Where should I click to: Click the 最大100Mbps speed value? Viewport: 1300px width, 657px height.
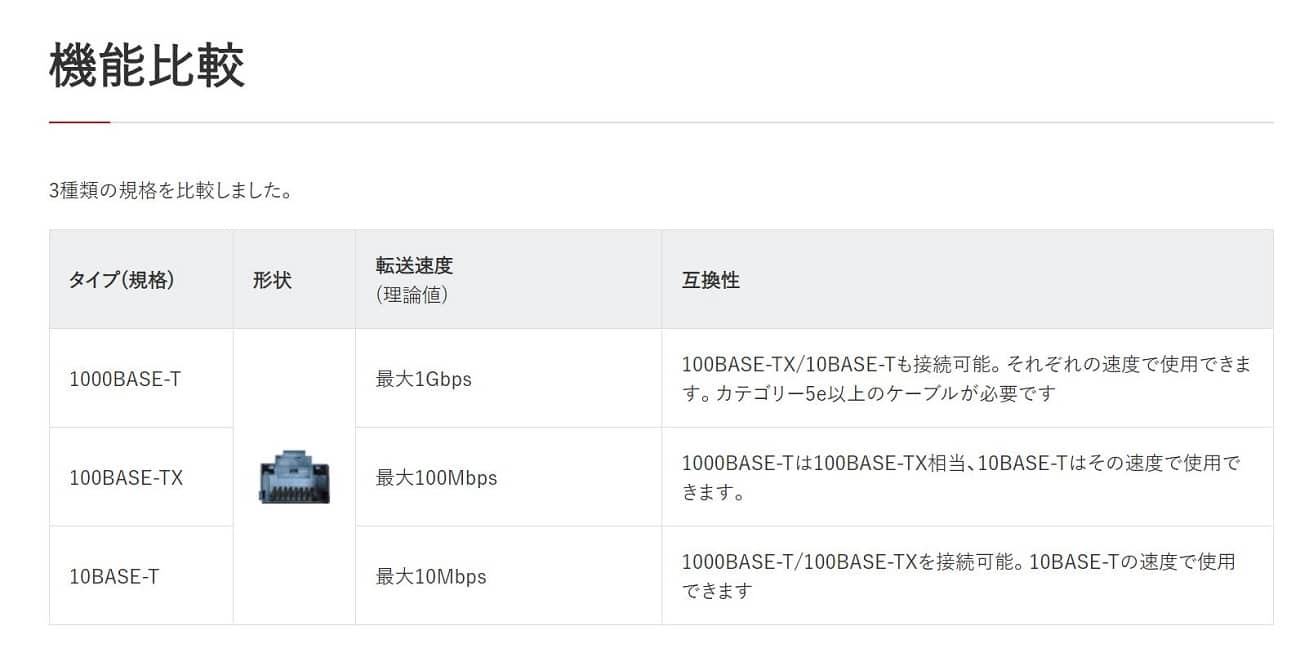click(x=436, y=478)
